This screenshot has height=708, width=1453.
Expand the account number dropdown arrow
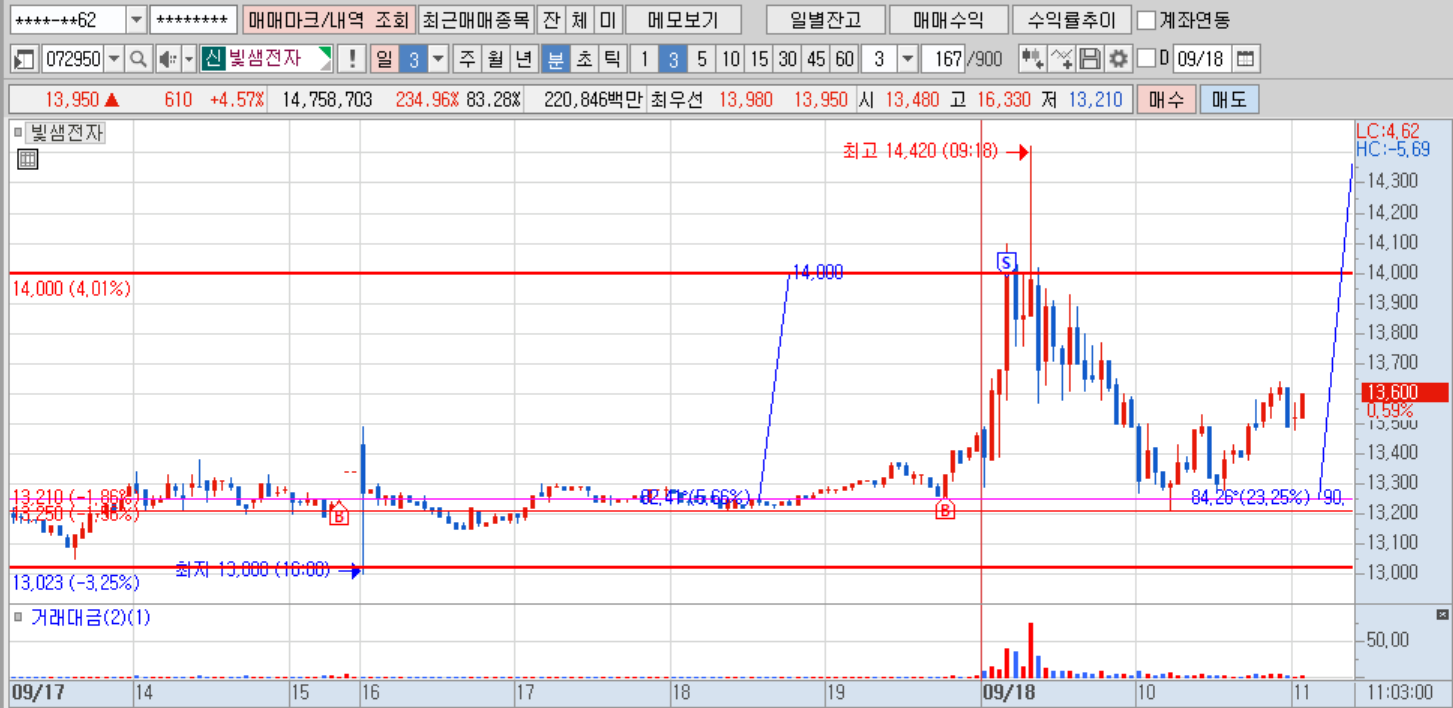137,20
